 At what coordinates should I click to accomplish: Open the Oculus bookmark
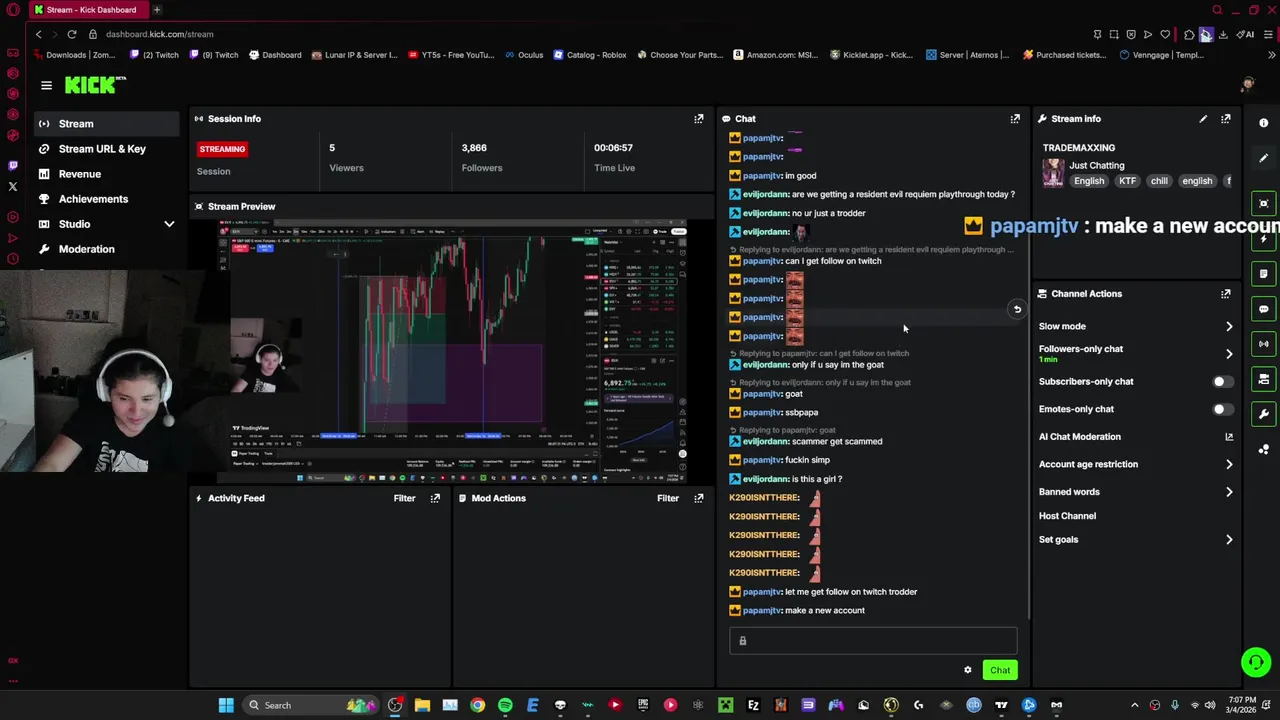[x=524, y=55]
